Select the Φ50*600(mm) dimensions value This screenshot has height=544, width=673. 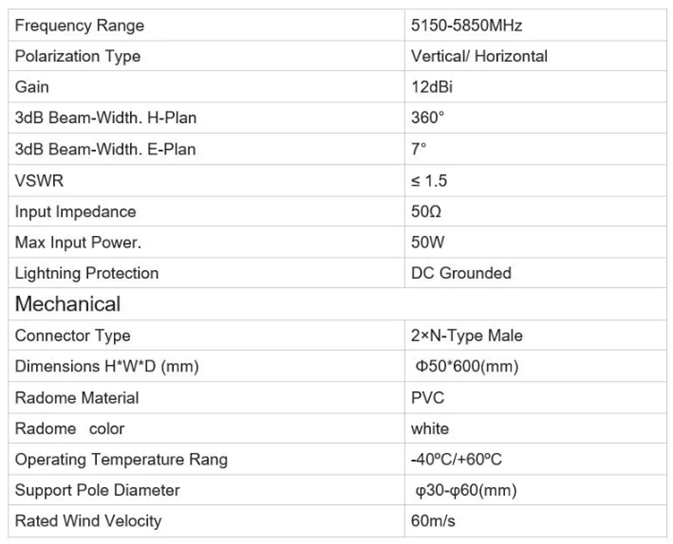point(467,367)
